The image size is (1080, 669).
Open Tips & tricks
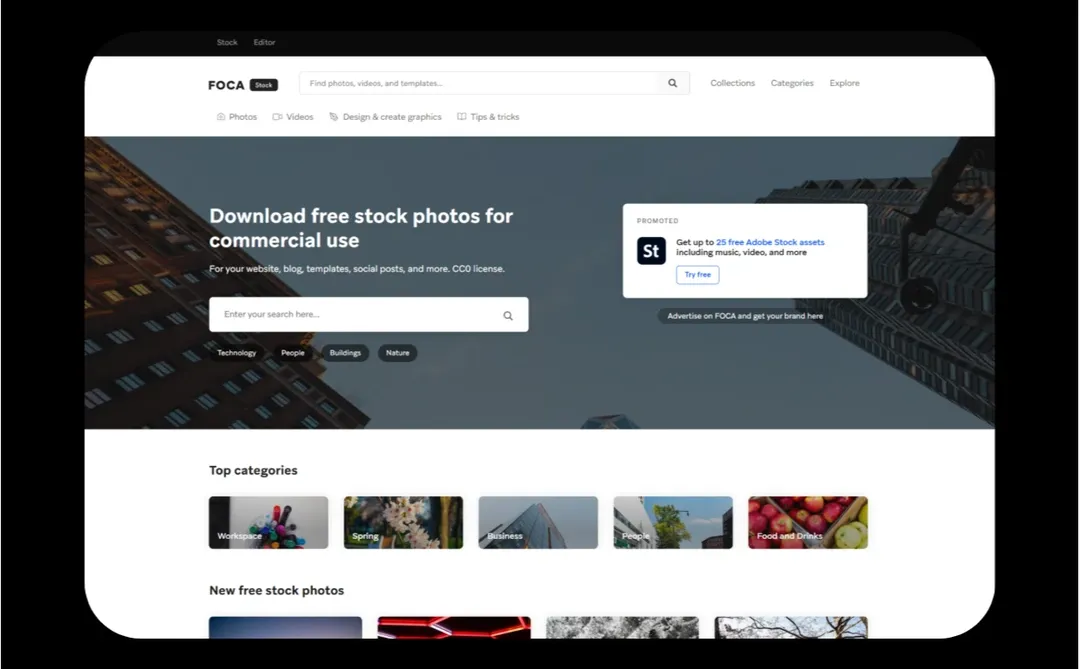(488, 117)
